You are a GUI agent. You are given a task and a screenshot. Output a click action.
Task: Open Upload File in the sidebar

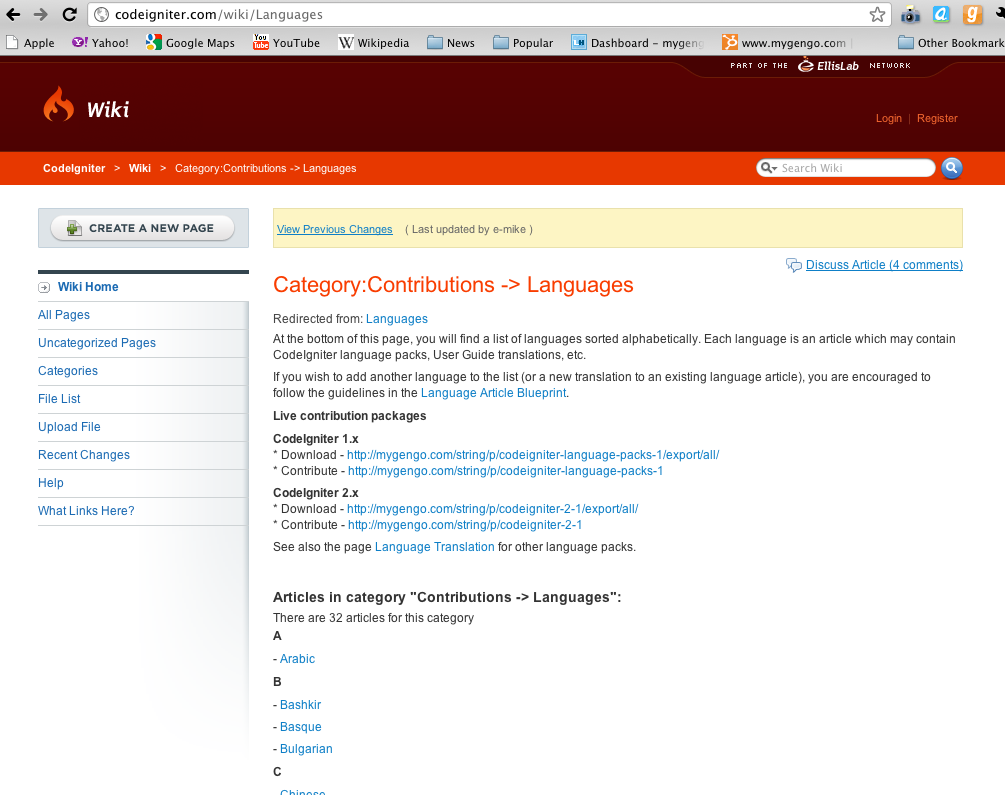69,427
